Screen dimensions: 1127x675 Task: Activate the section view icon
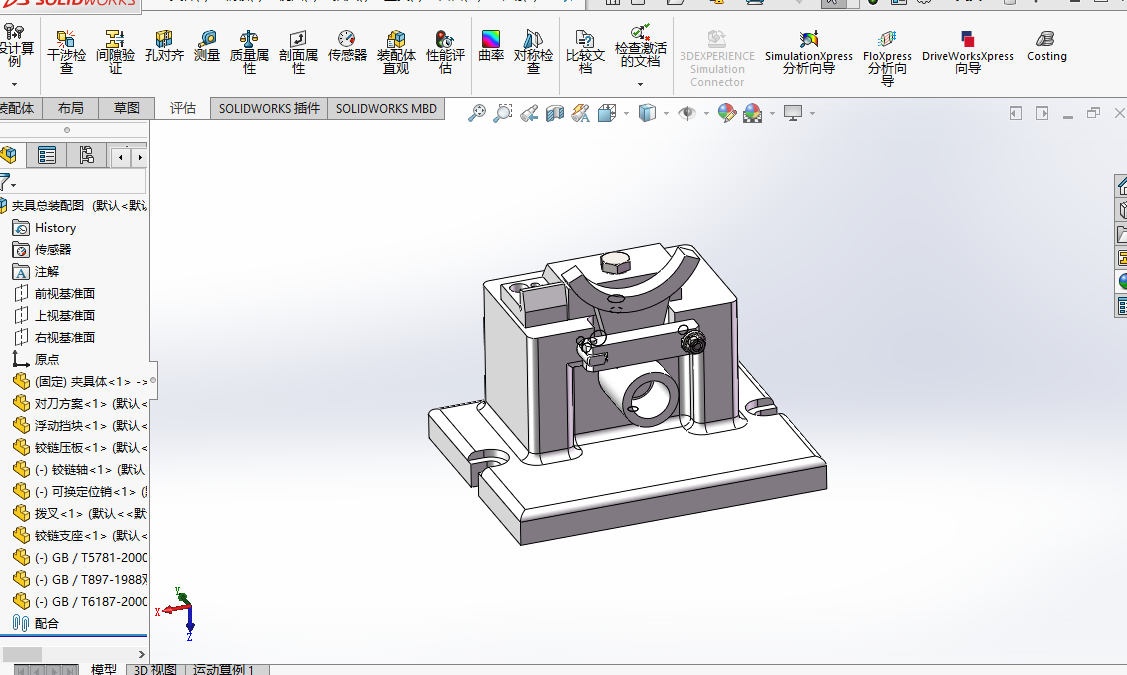(555, 114)
